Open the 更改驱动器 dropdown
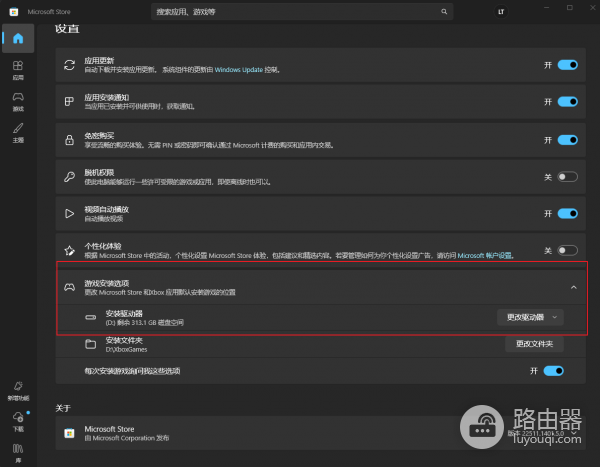This screenshot has height=467, width=600. (530, 317)
